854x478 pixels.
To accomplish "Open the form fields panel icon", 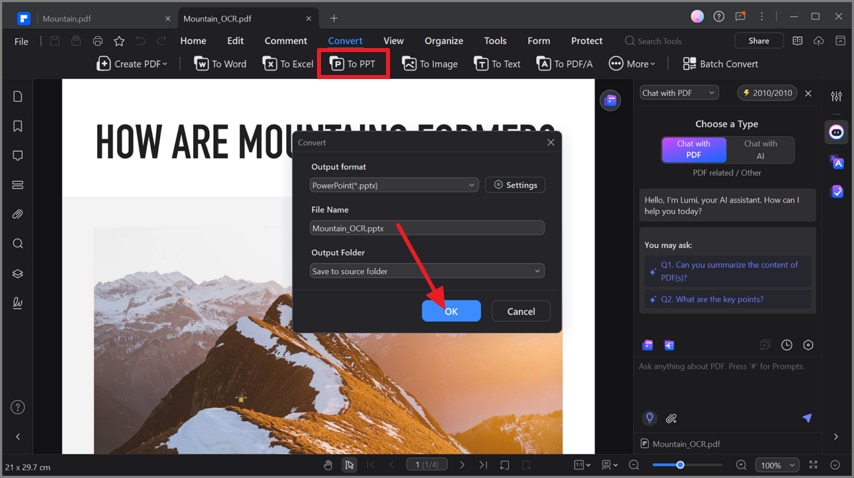I will point(17,185).
